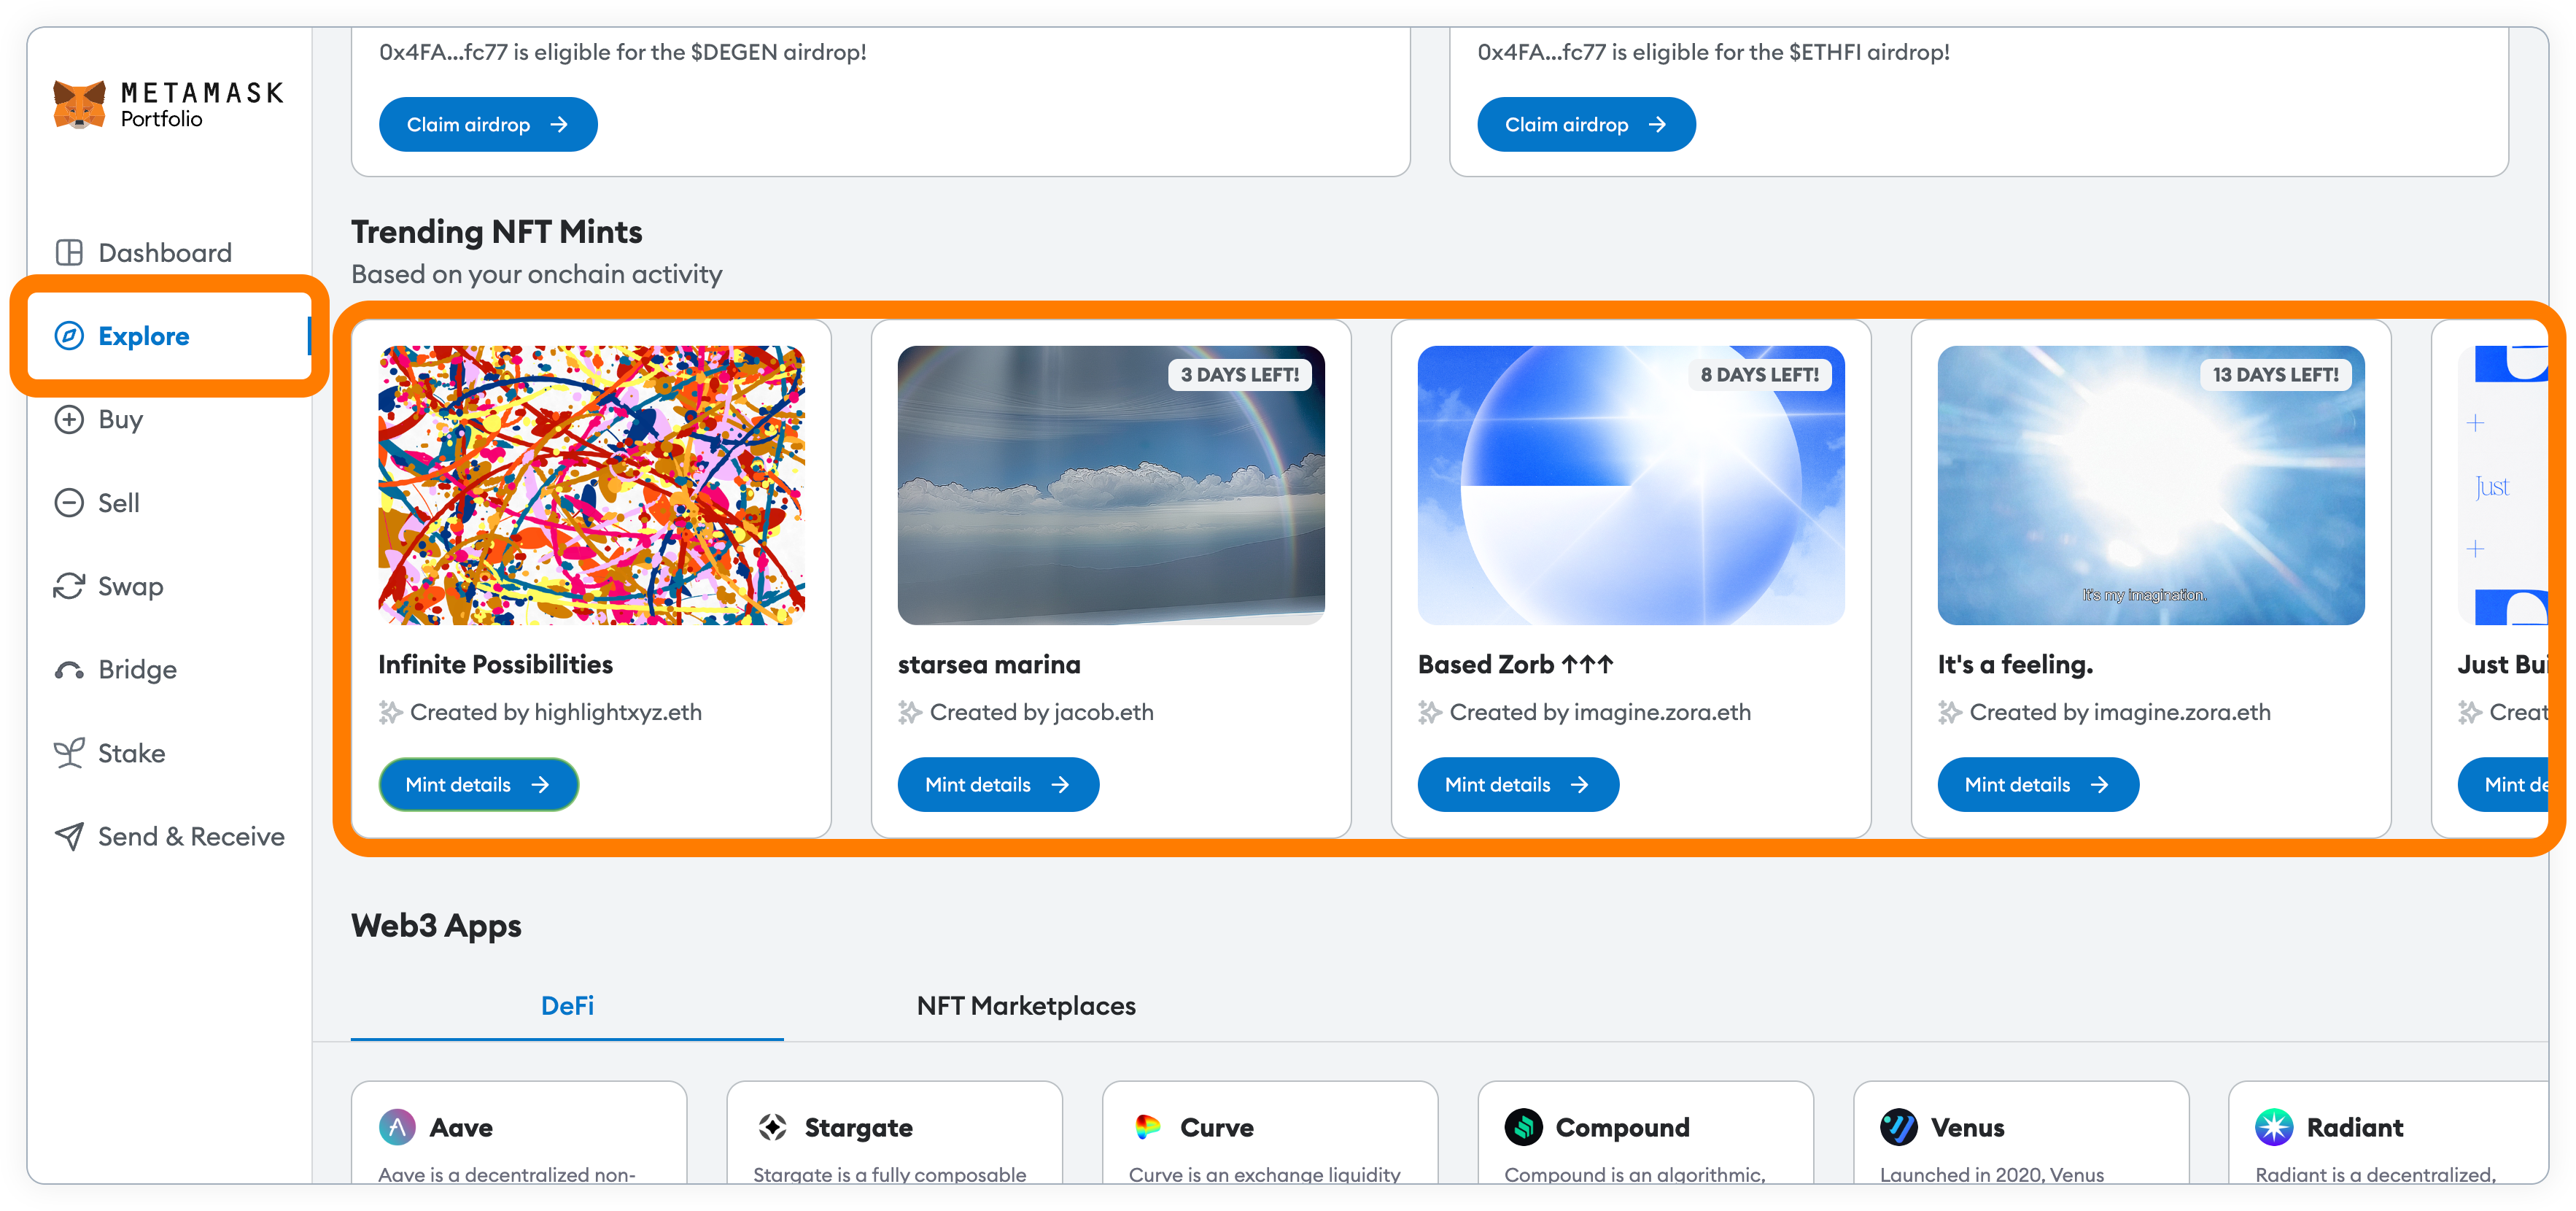The width and height of the screenshot is (2576, 1211).
Task: Click the MetaMask fox logo
Action: pyautogui.click(x=79, y=104)
